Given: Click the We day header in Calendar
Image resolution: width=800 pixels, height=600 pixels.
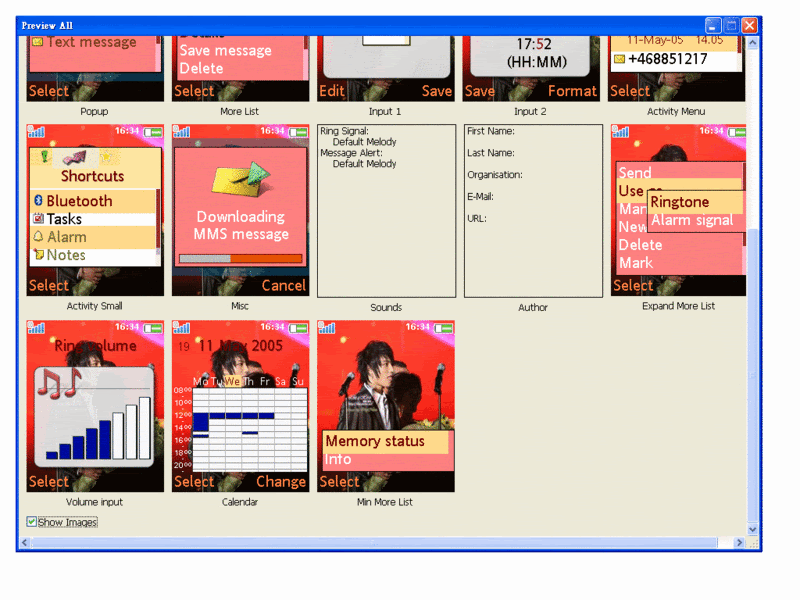Looking at the screenshot, I should pos(232,381).
